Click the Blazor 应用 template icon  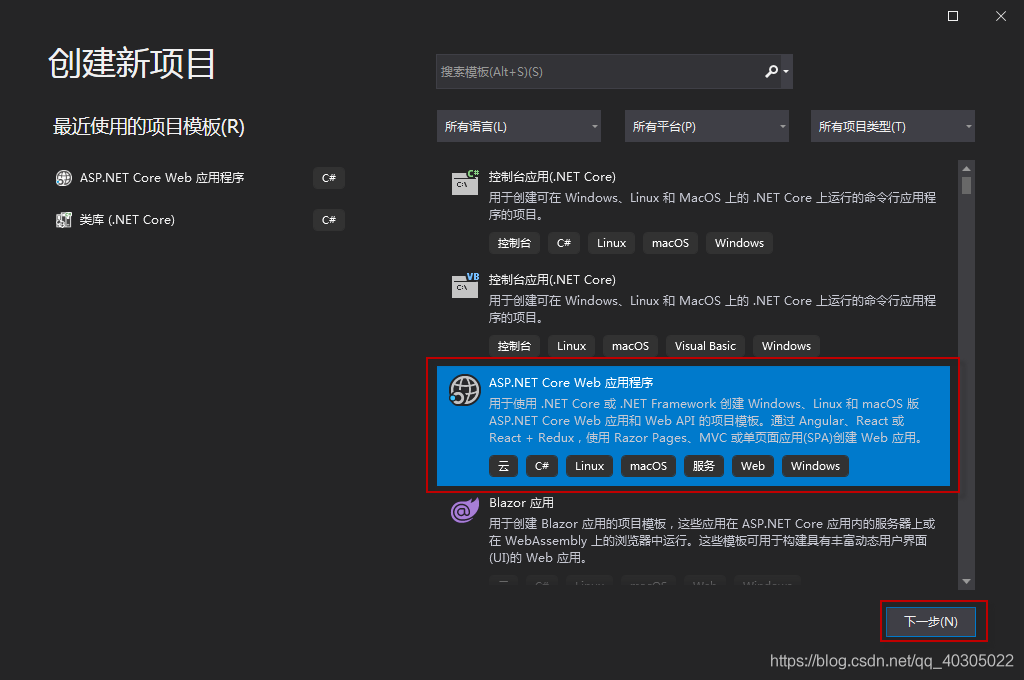tap(464, 510)
